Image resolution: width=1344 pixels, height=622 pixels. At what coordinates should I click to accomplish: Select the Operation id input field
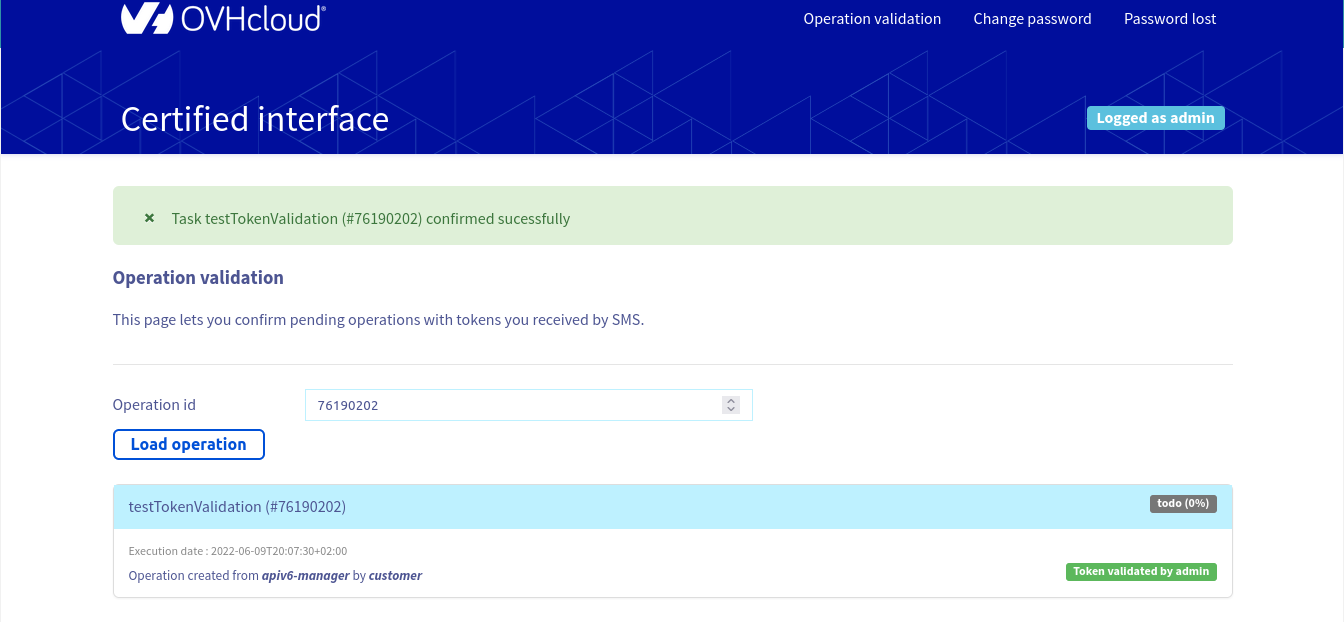point(500,405)
